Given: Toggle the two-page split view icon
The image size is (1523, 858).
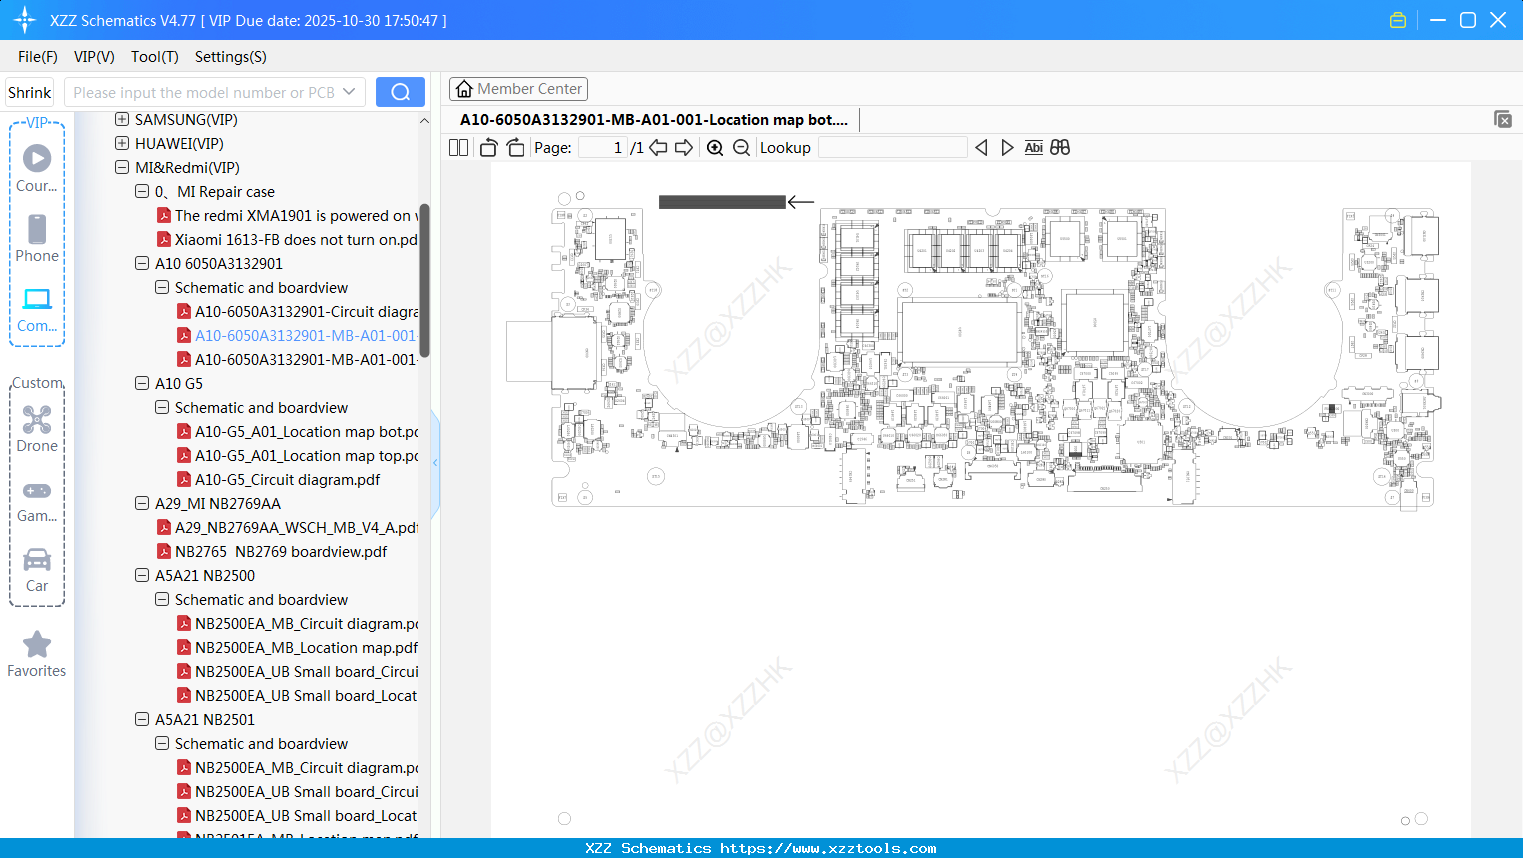Looking at the screenshot, I should pyautogui.click(x=459, y=148).
